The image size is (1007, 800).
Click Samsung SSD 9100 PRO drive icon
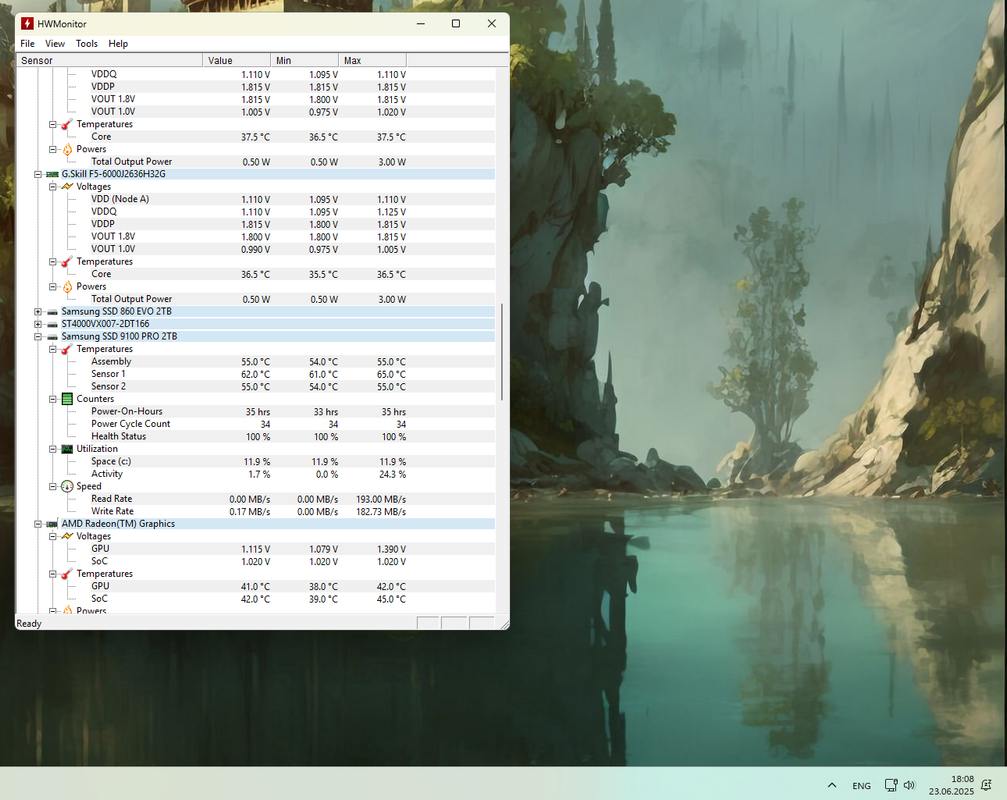[x=52, y=337]
